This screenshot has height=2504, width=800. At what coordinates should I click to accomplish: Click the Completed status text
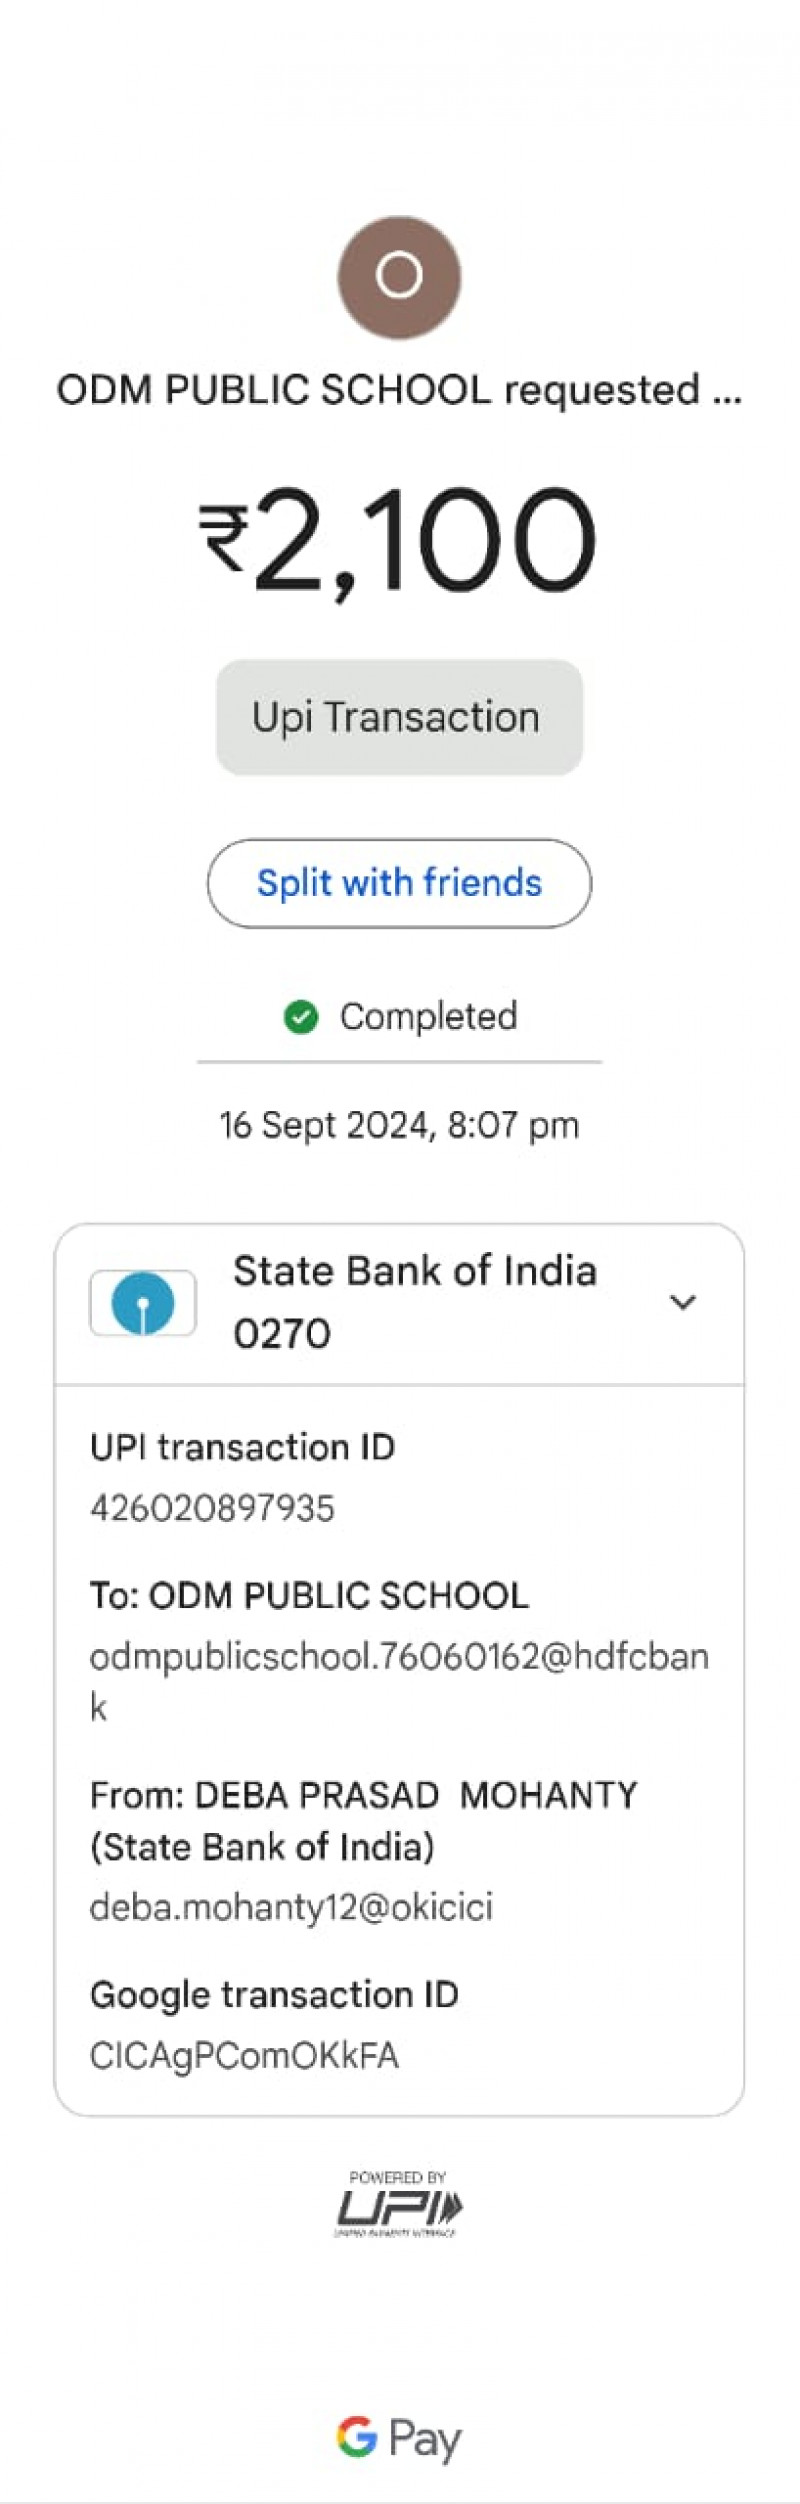(x=428, y=1017)
